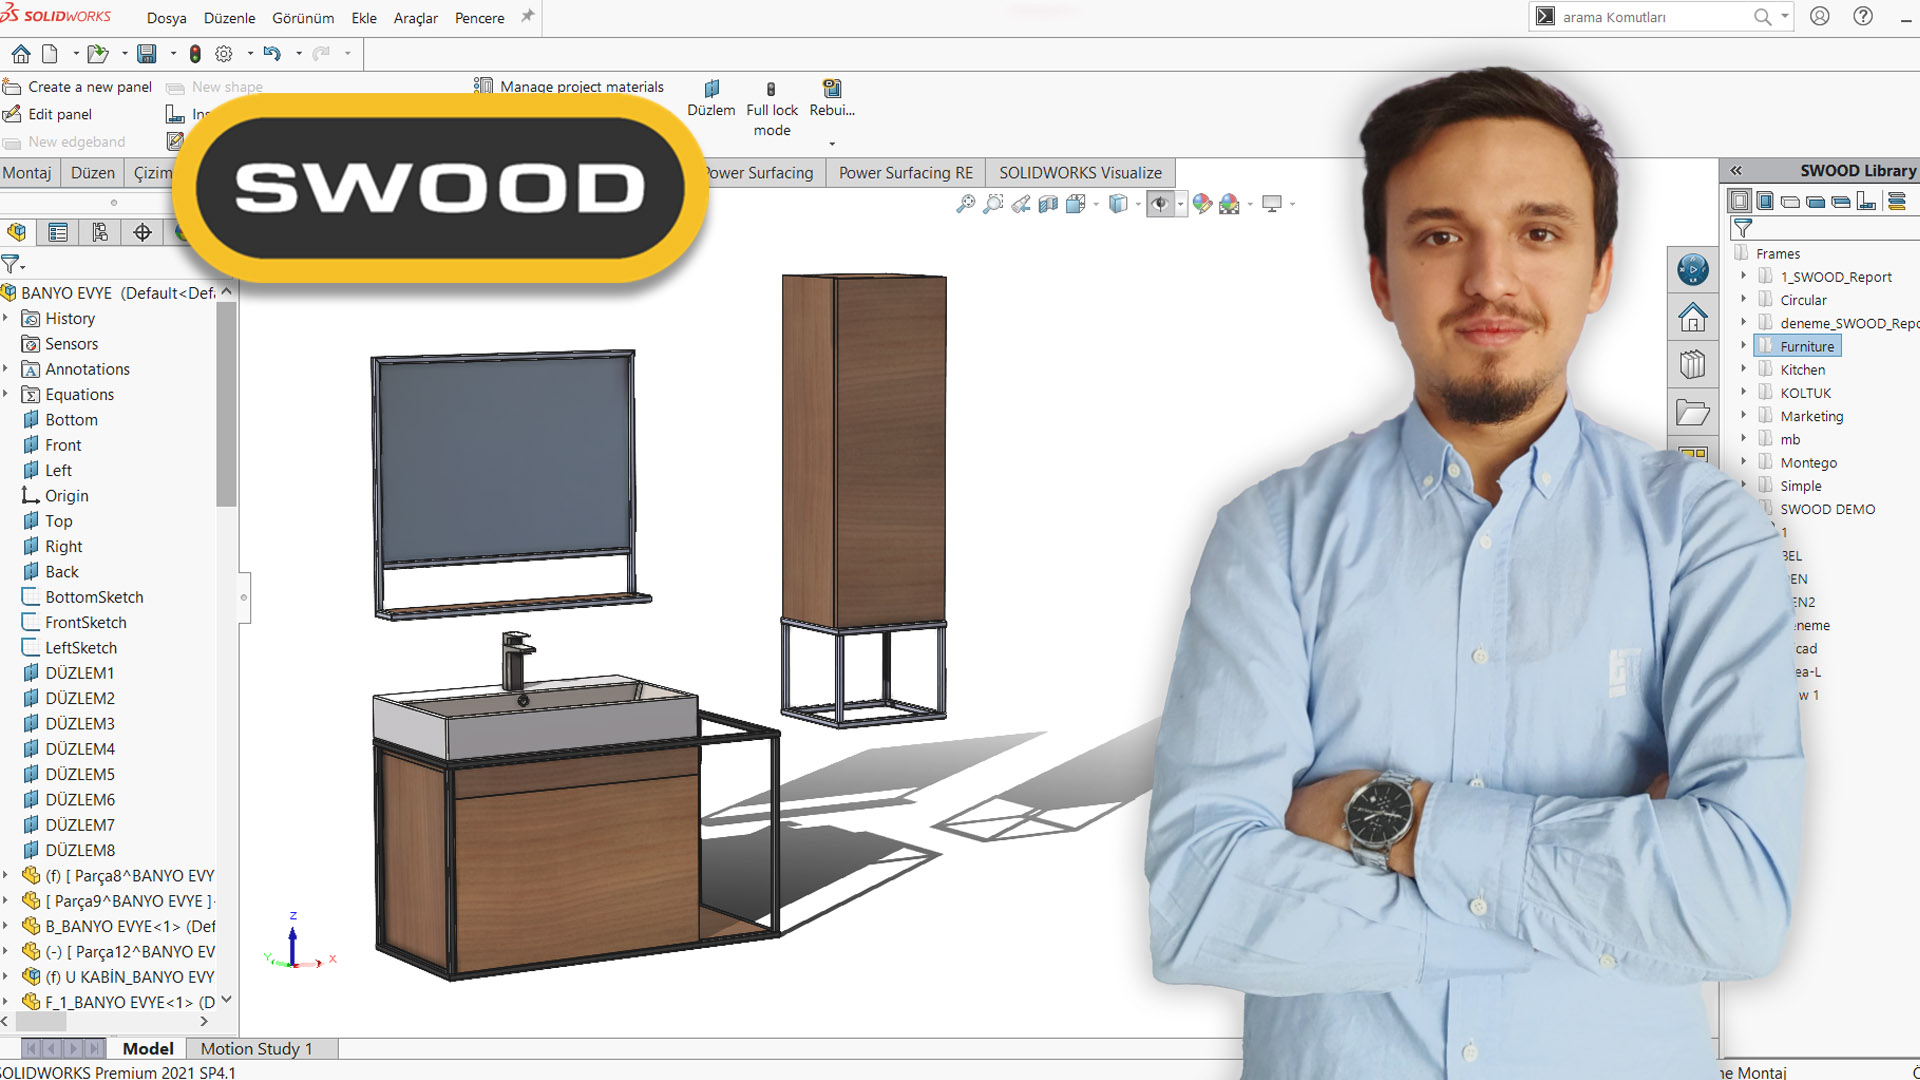Open File Explorer task pane tab

tap(1692, 411)
